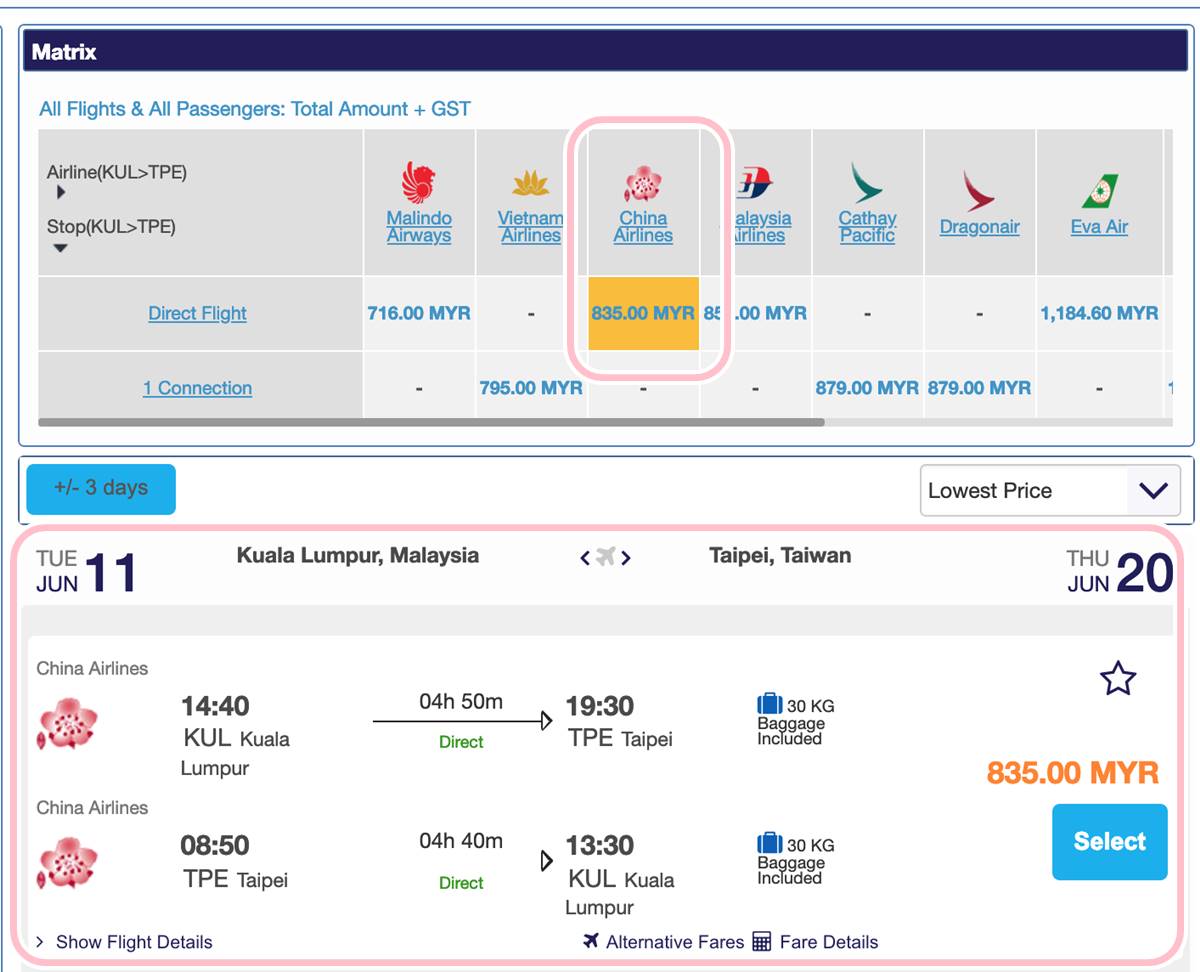
Task: Select the 795.00 MYR Vietnam Airlines fare
Action: point(531,388)
